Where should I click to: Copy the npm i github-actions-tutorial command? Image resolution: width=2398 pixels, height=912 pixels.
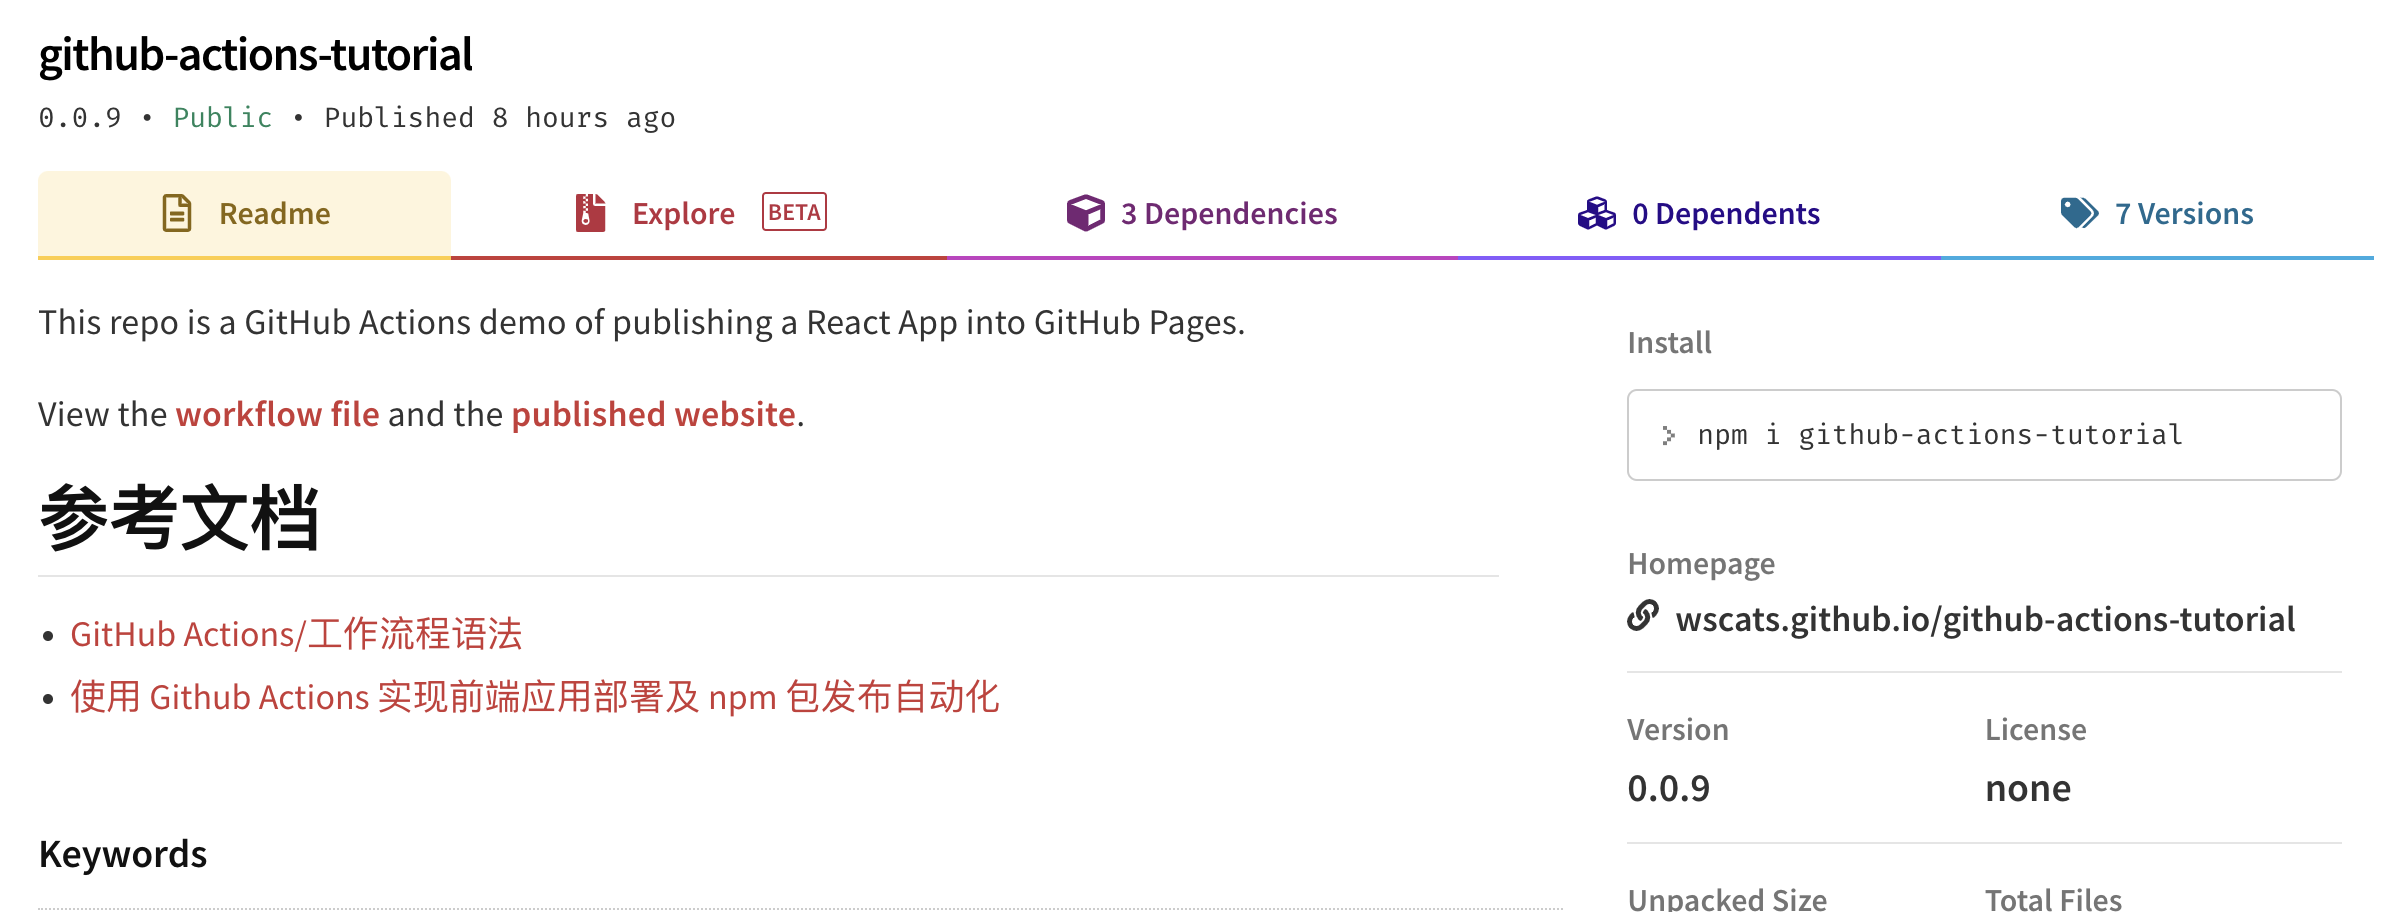[1984, 435]
